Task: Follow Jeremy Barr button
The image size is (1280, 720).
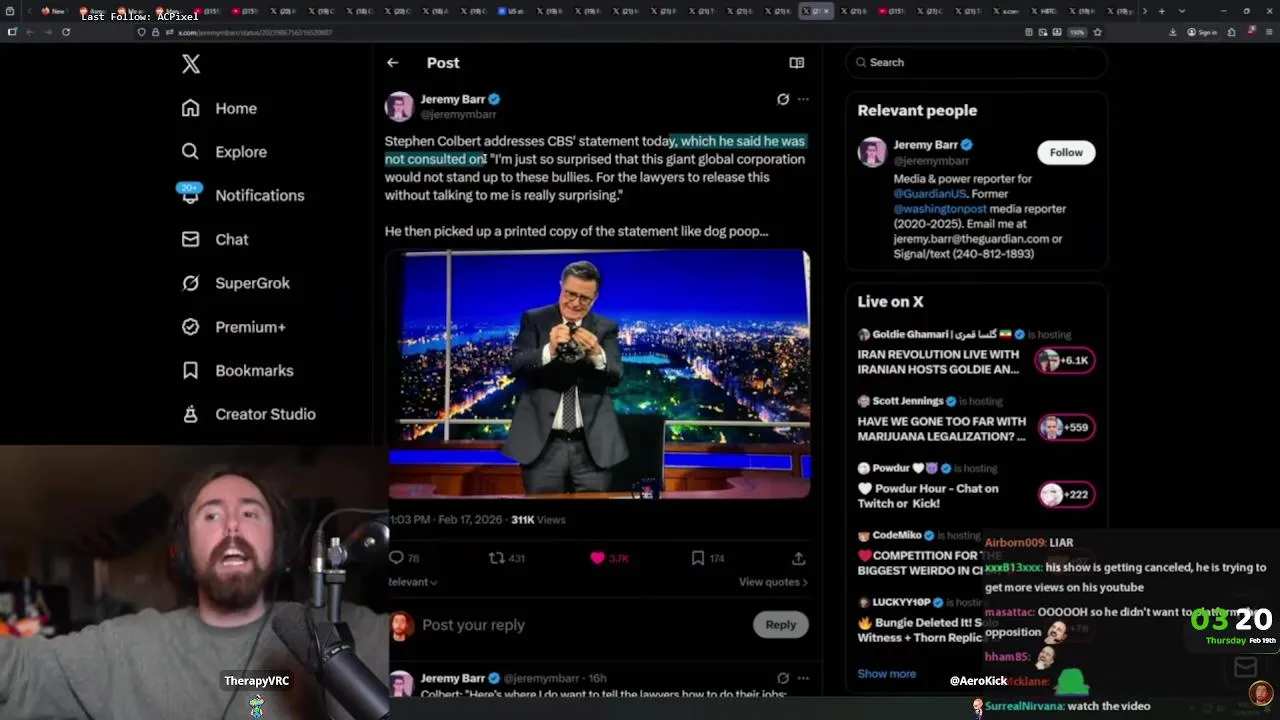Action: 1066,152
